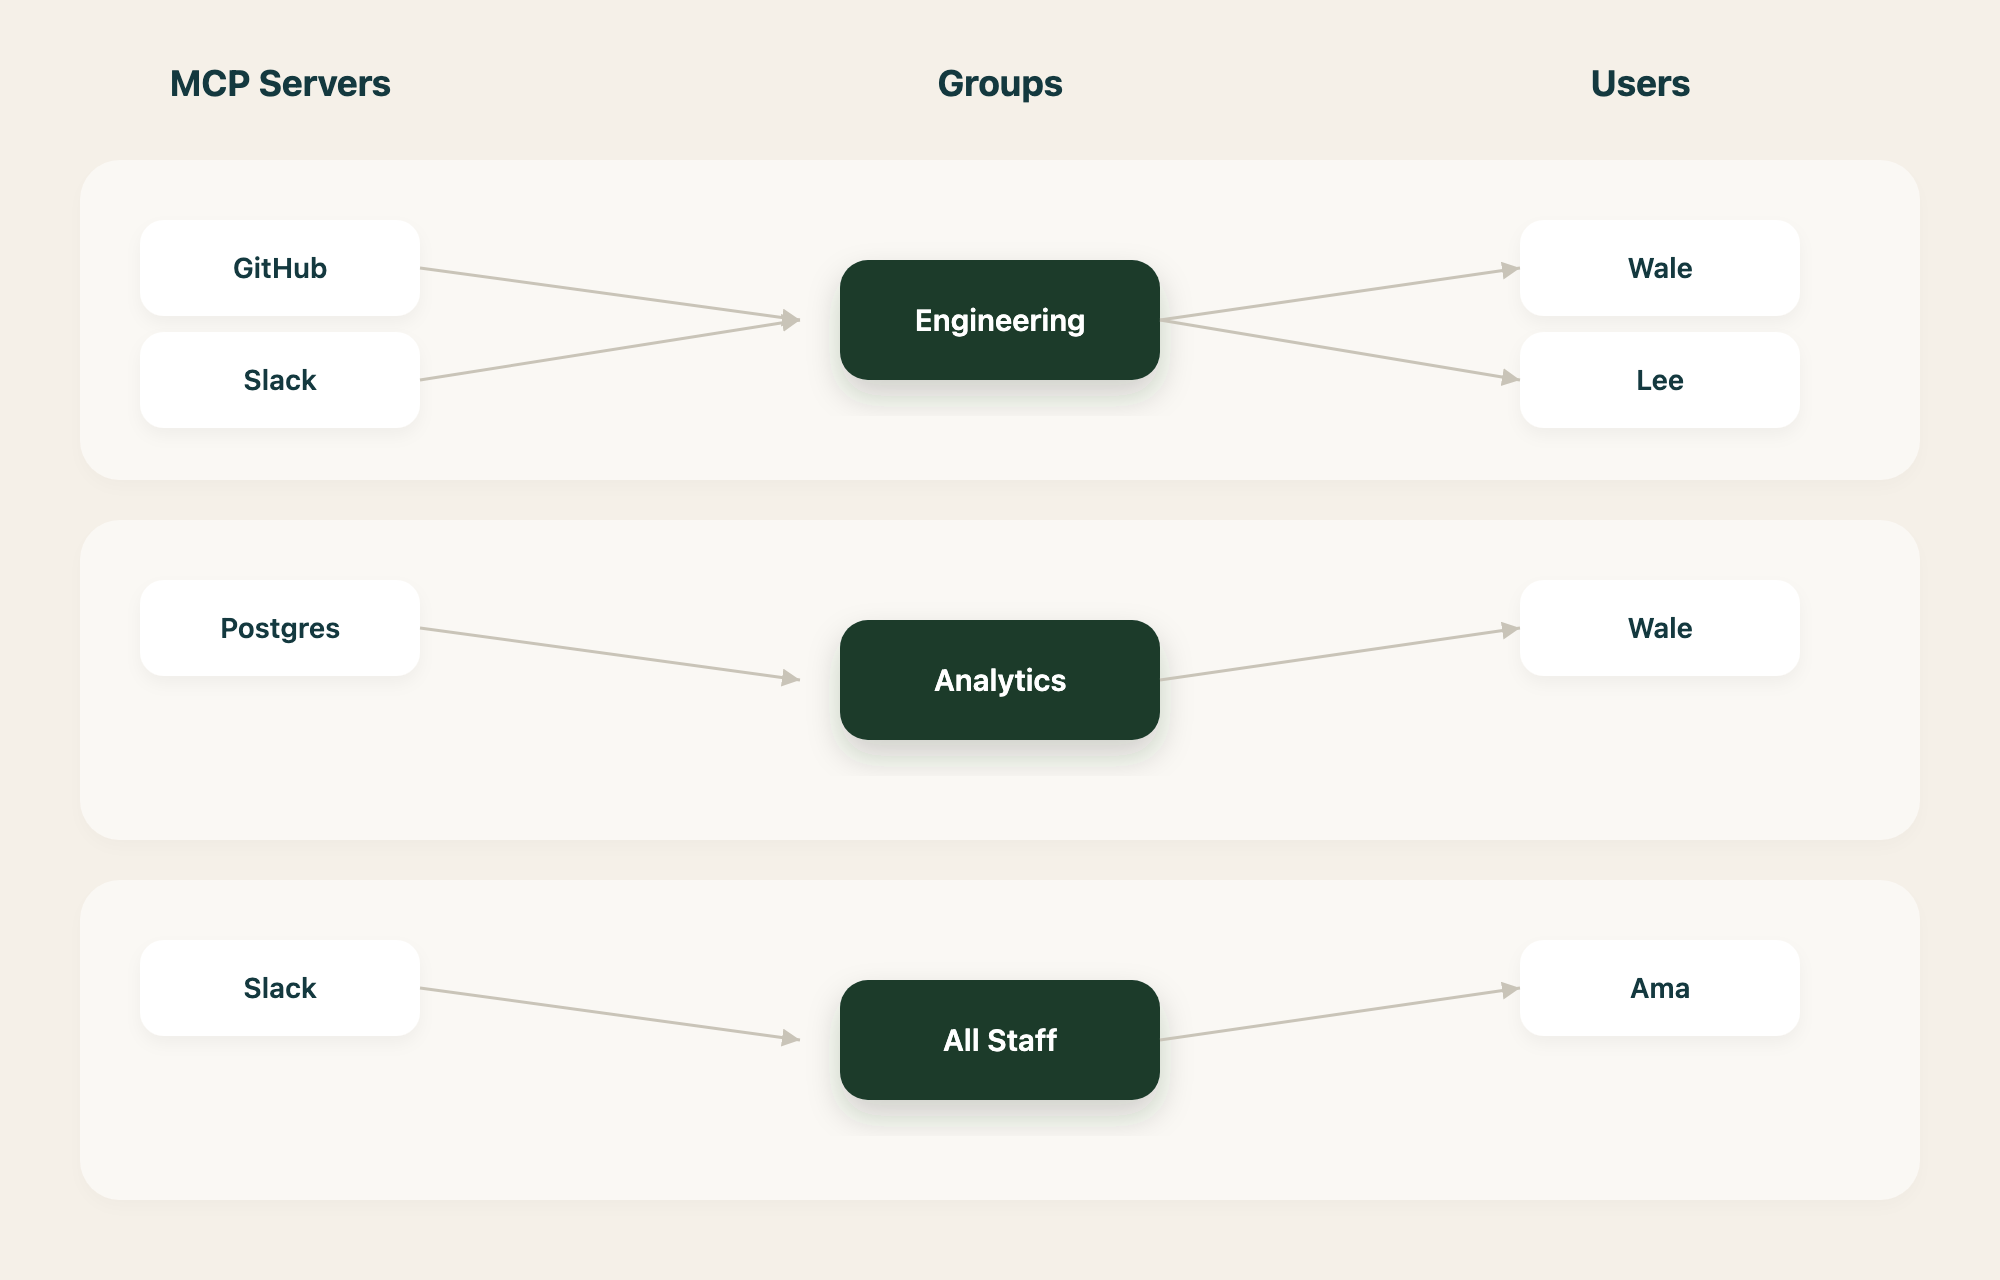
Task: Open the All Staff group box
Action: pos(1000,1040)
